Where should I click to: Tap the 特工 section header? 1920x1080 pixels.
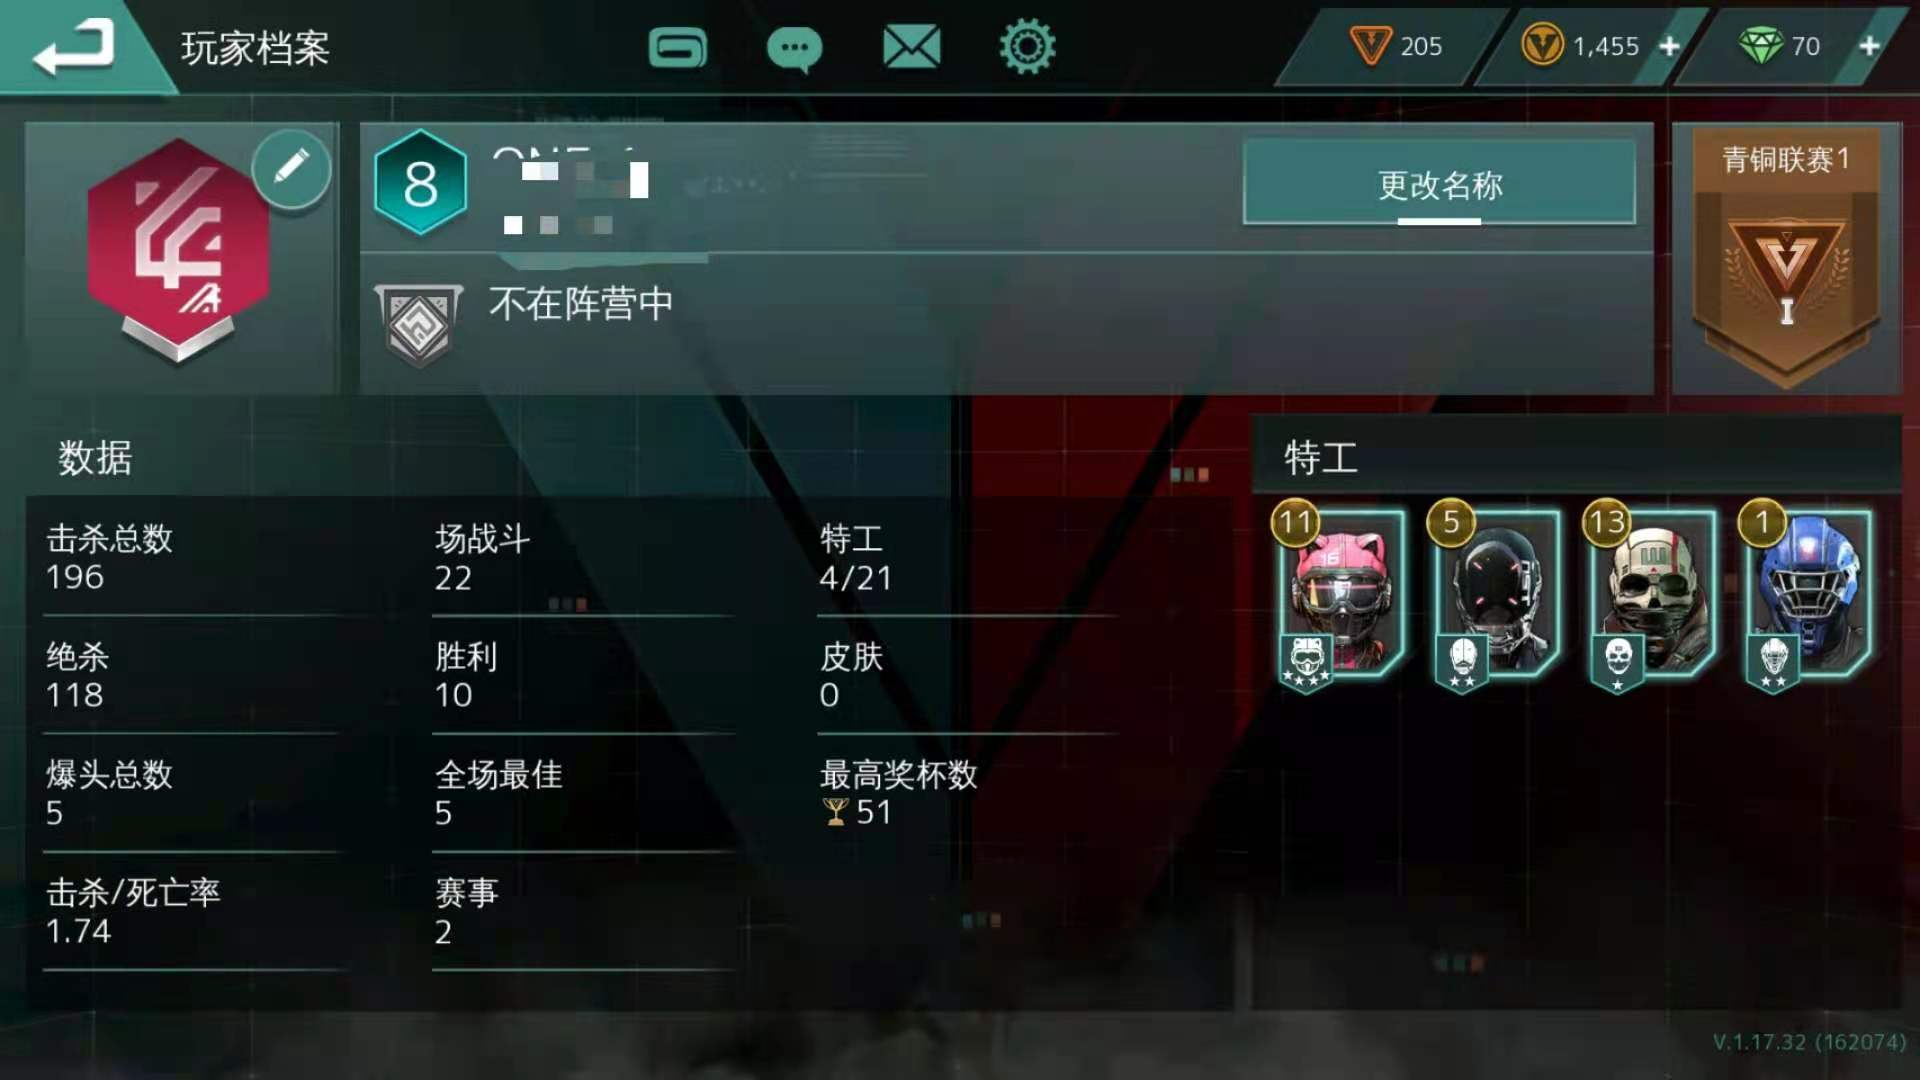(1321, 458)
